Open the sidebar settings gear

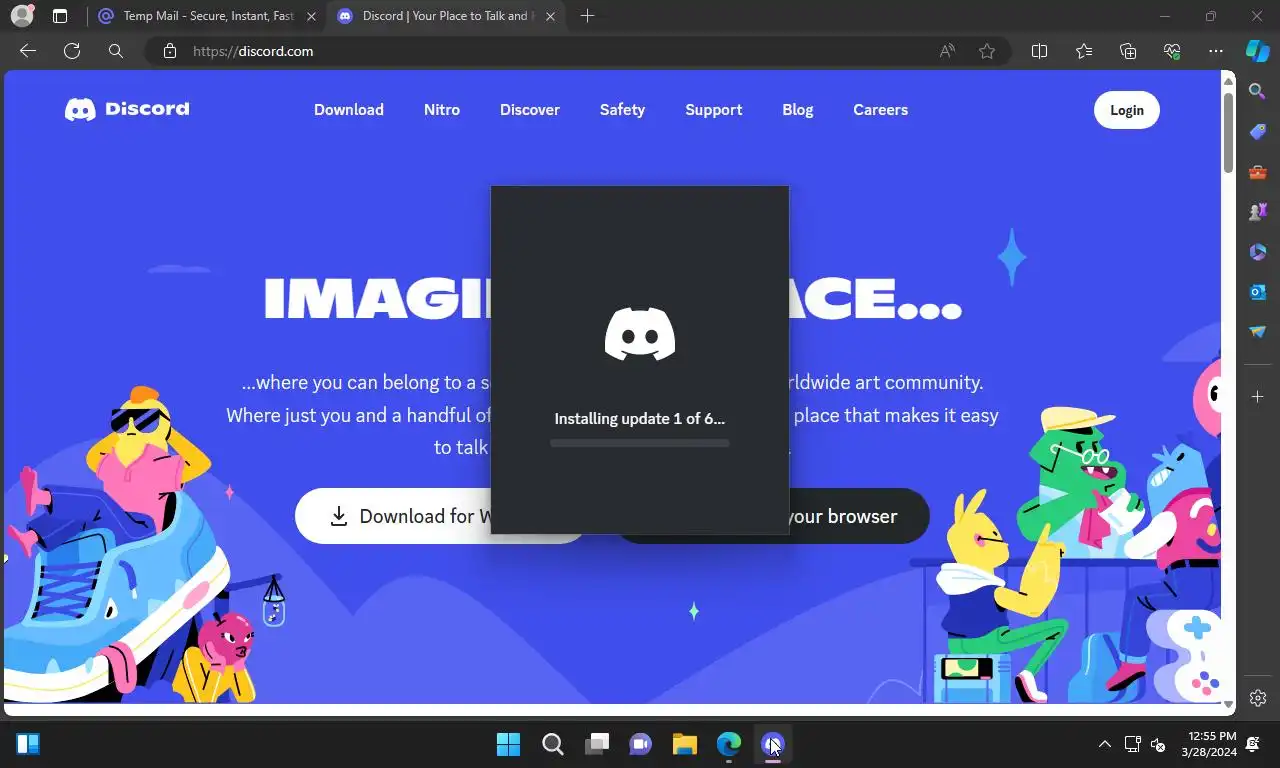coord(1258,698)
